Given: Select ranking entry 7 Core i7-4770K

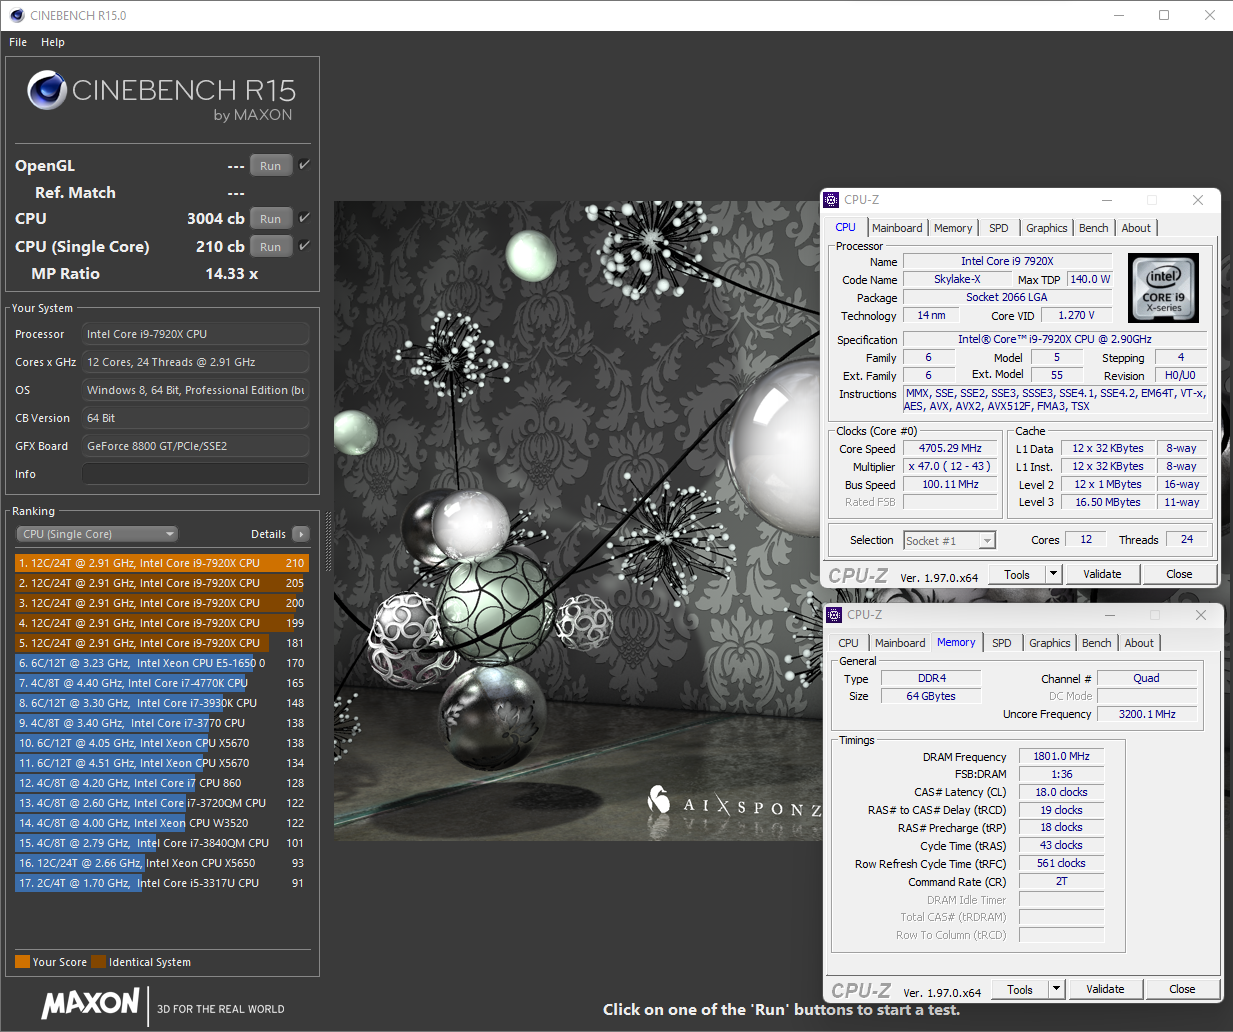Looking at the screenshot, I should [x=162, y=683].
